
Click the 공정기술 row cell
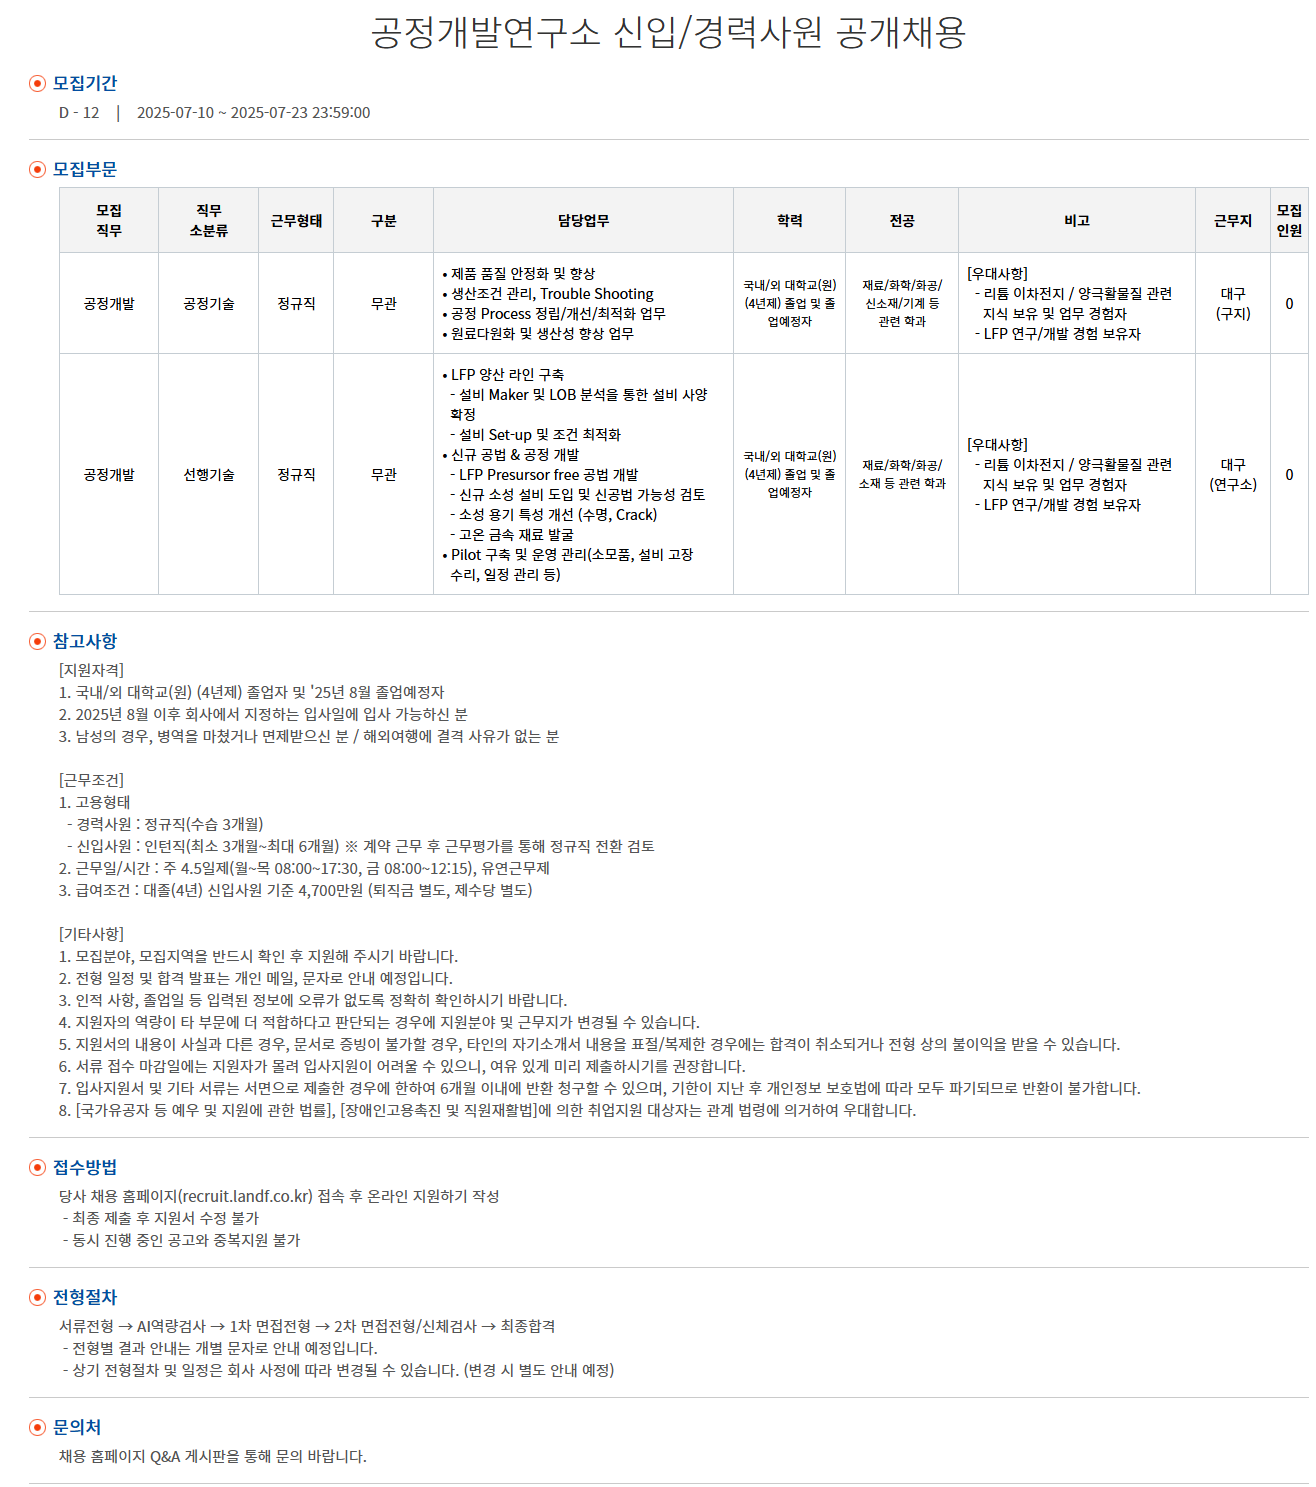(x=207, y=303)
